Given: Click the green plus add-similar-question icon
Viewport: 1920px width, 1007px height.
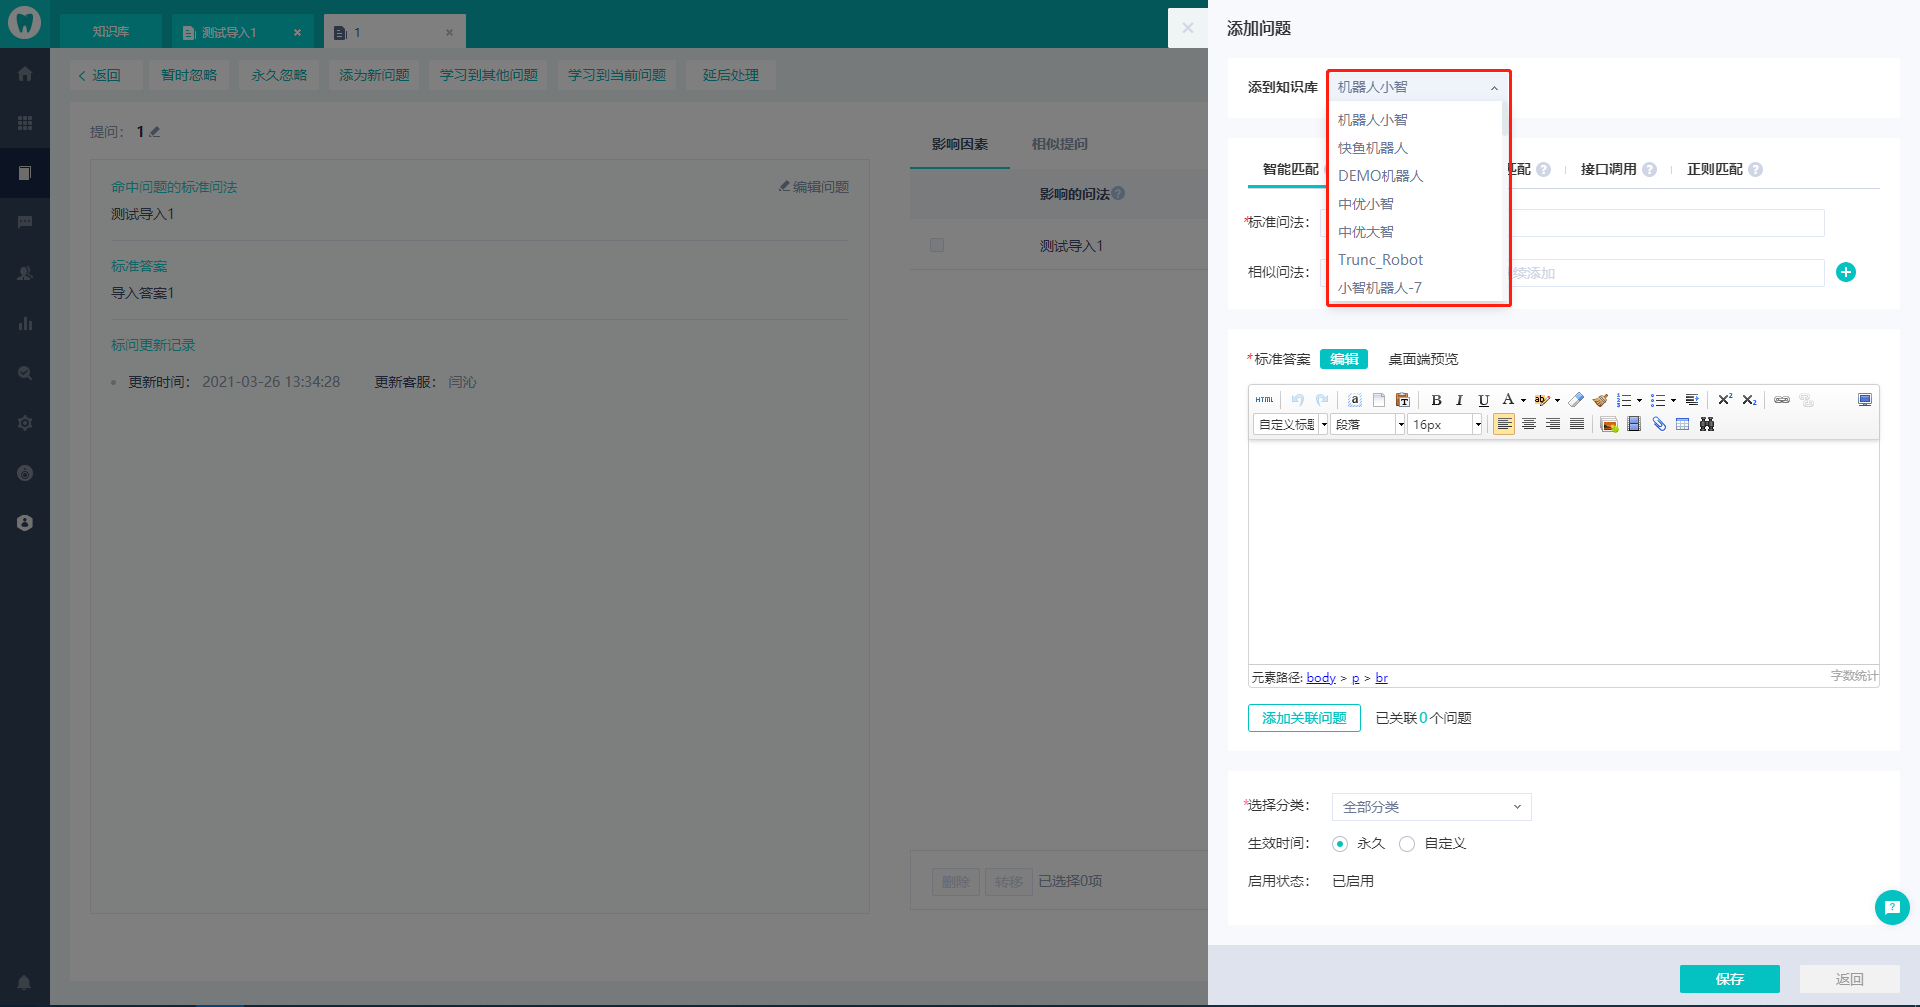Looking at the screenshot, I should tap(1846, 272).
